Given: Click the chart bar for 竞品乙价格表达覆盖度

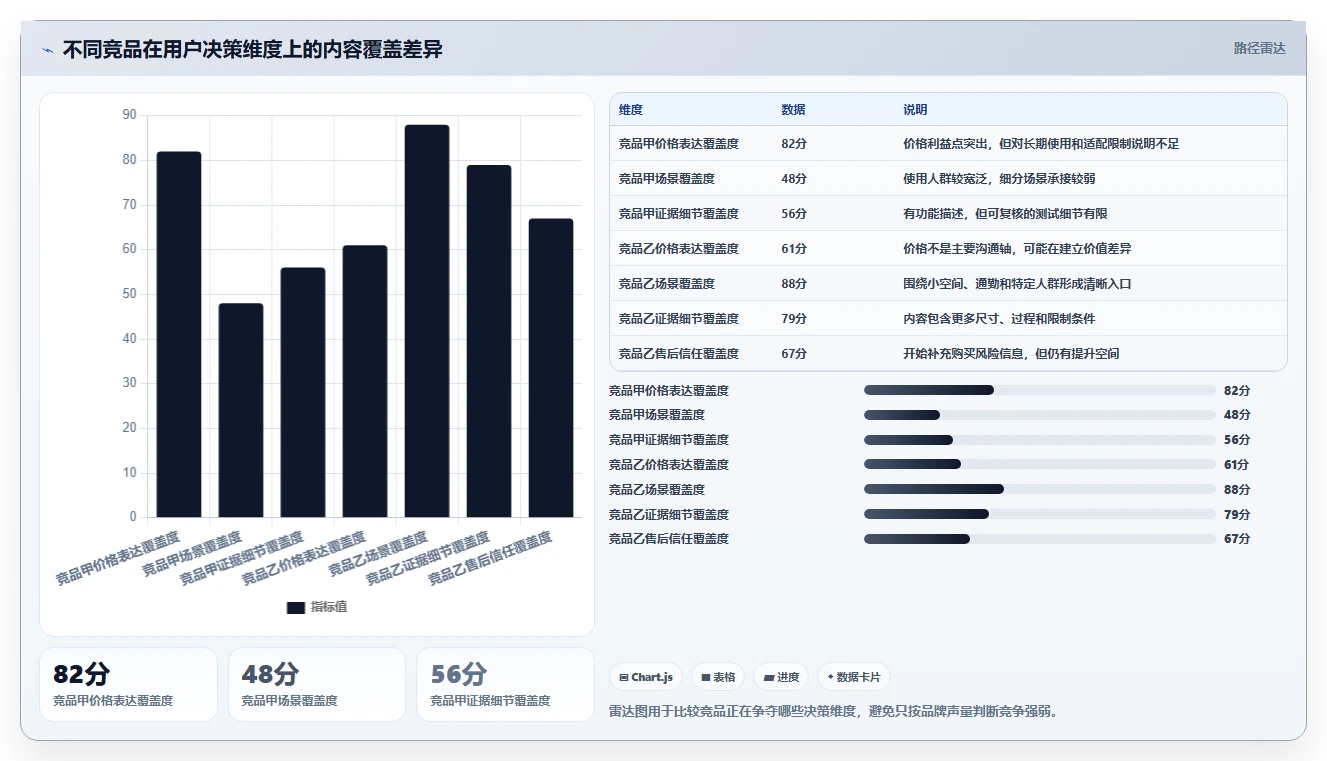Looking at the screenshot, I should pos(365,381).
